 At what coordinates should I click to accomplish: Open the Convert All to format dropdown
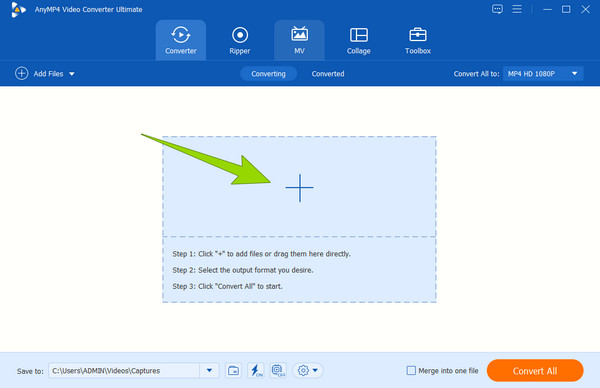543,74
